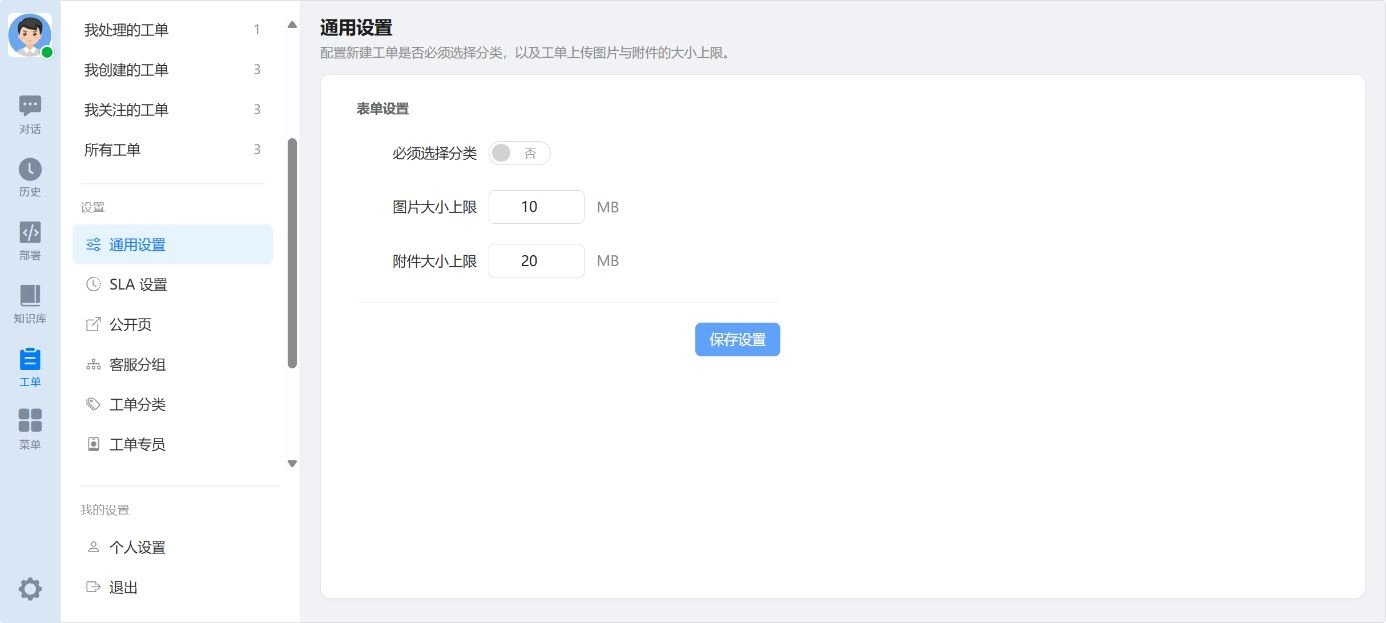
Task: Click the 必须选择分类 label
Action: coord(434,153)
